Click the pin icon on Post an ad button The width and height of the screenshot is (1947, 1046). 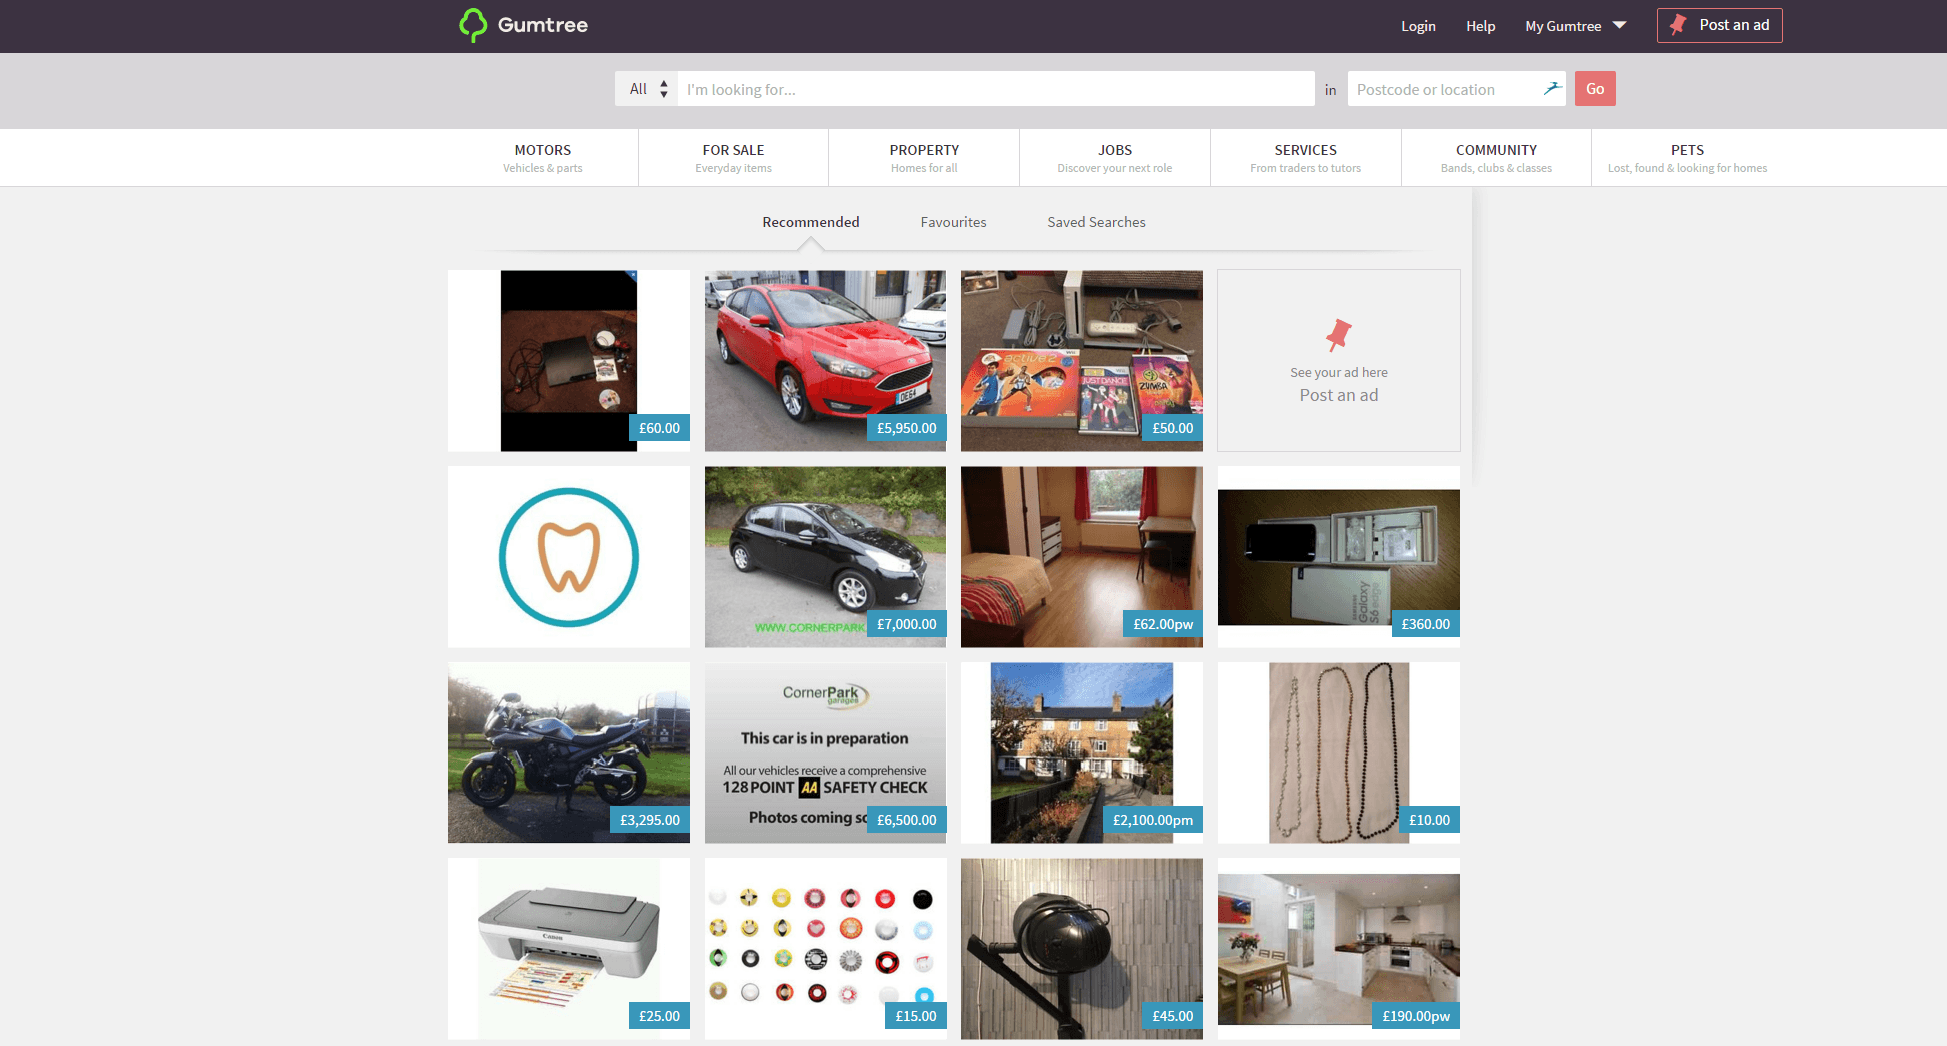1678,25
